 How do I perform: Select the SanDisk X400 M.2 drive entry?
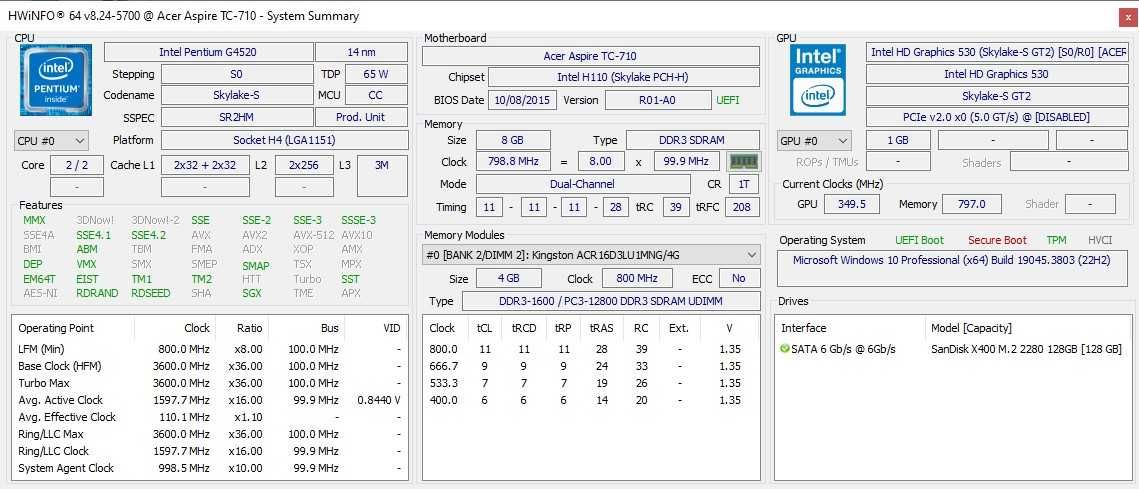point(952,349)
